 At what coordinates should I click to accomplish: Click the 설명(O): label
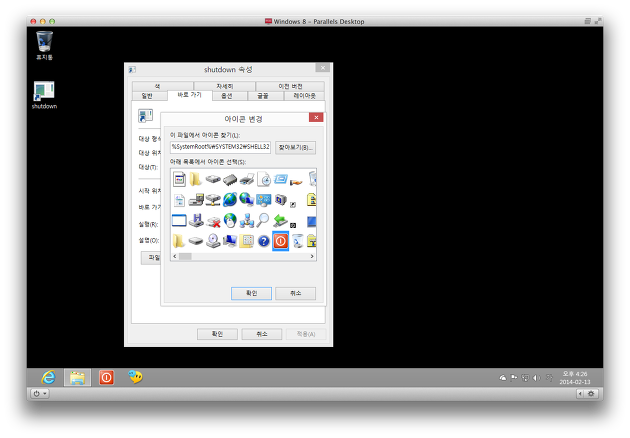[x=149, y=240]
